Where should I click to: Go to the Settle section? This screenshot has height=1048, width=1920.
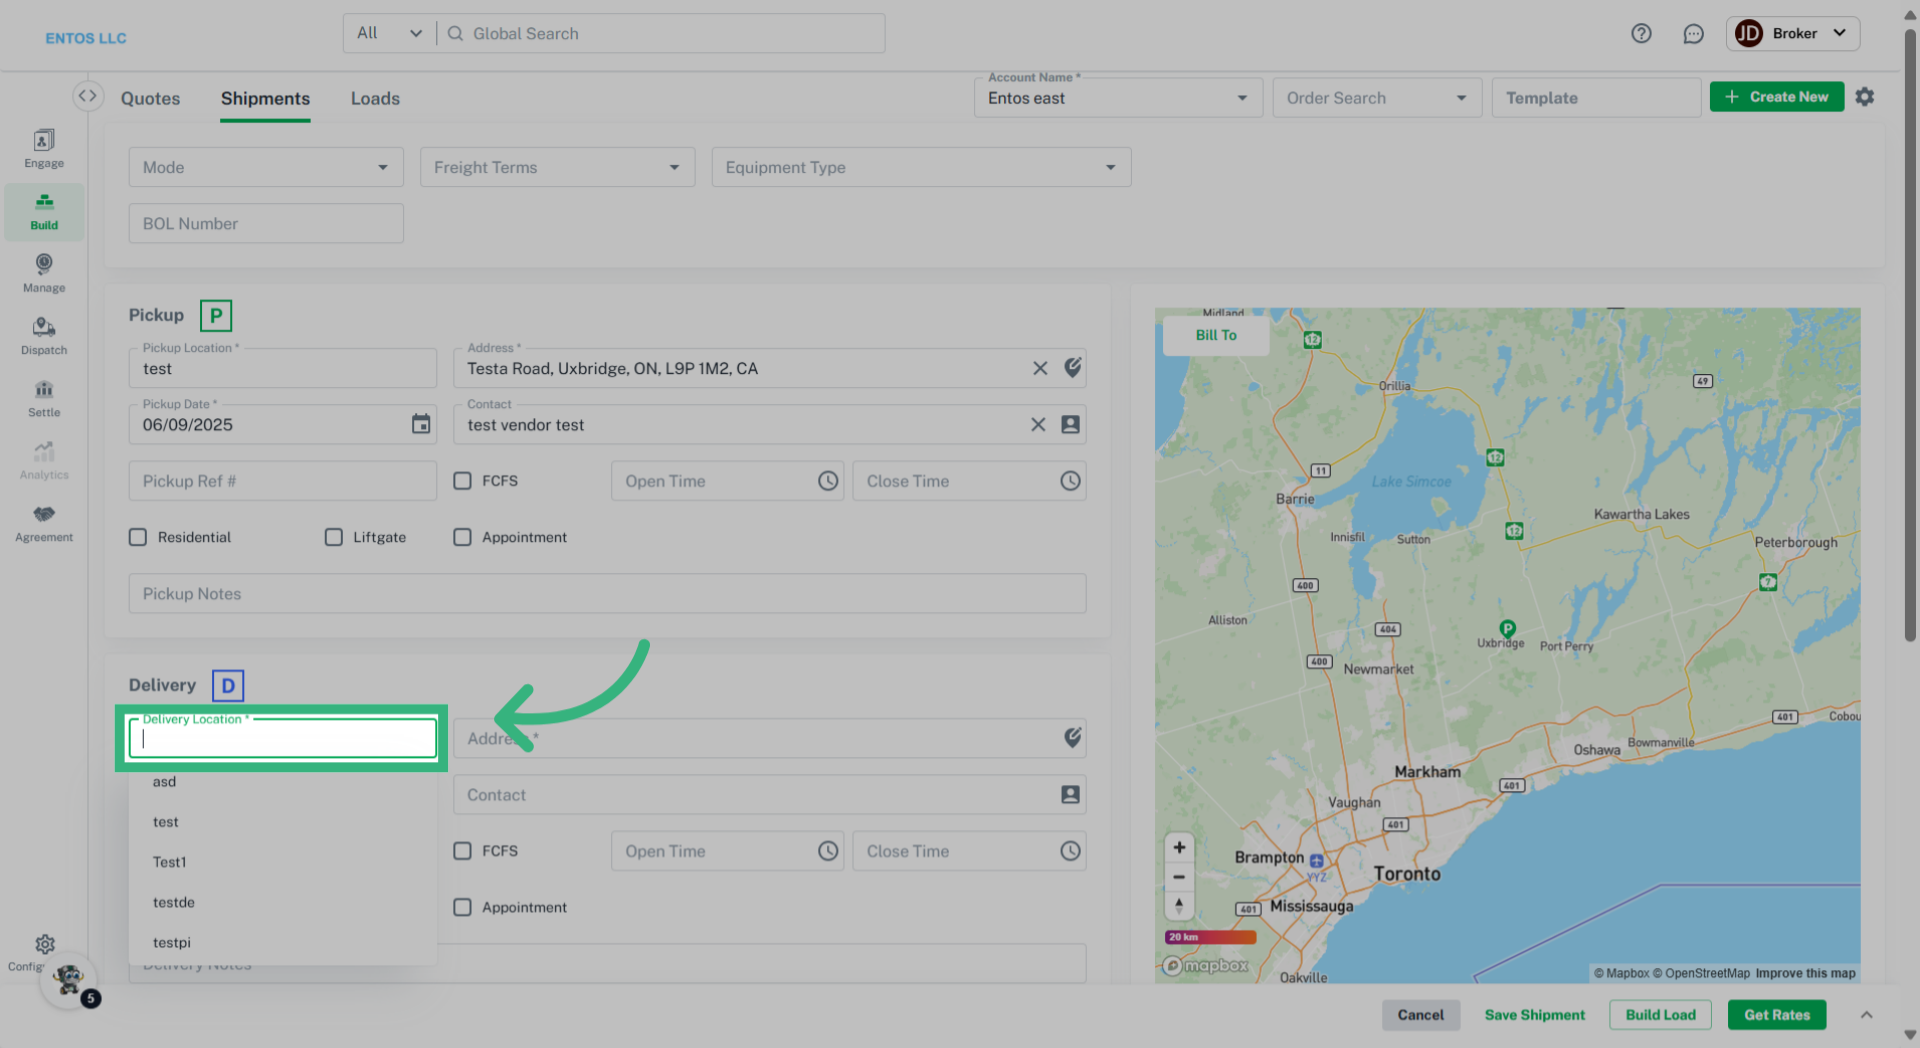pos(44,398)
